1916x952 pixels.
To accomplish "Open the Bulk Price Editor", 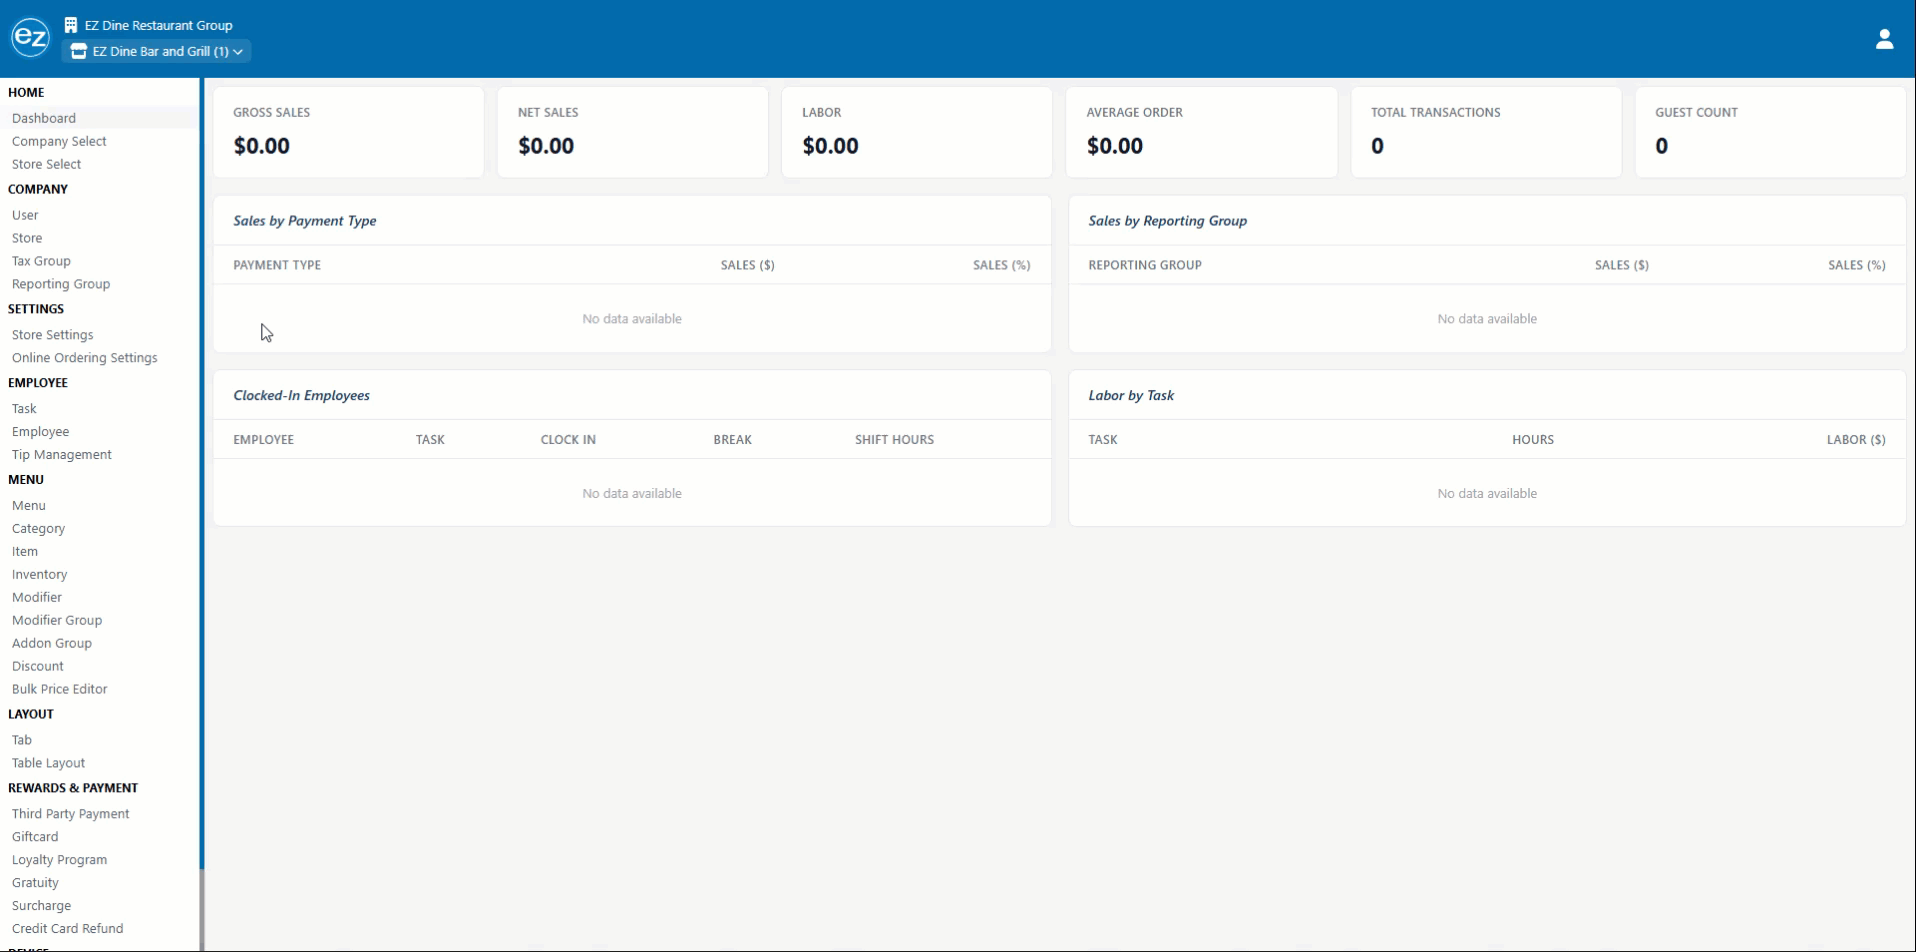I will tap(60, 689).
